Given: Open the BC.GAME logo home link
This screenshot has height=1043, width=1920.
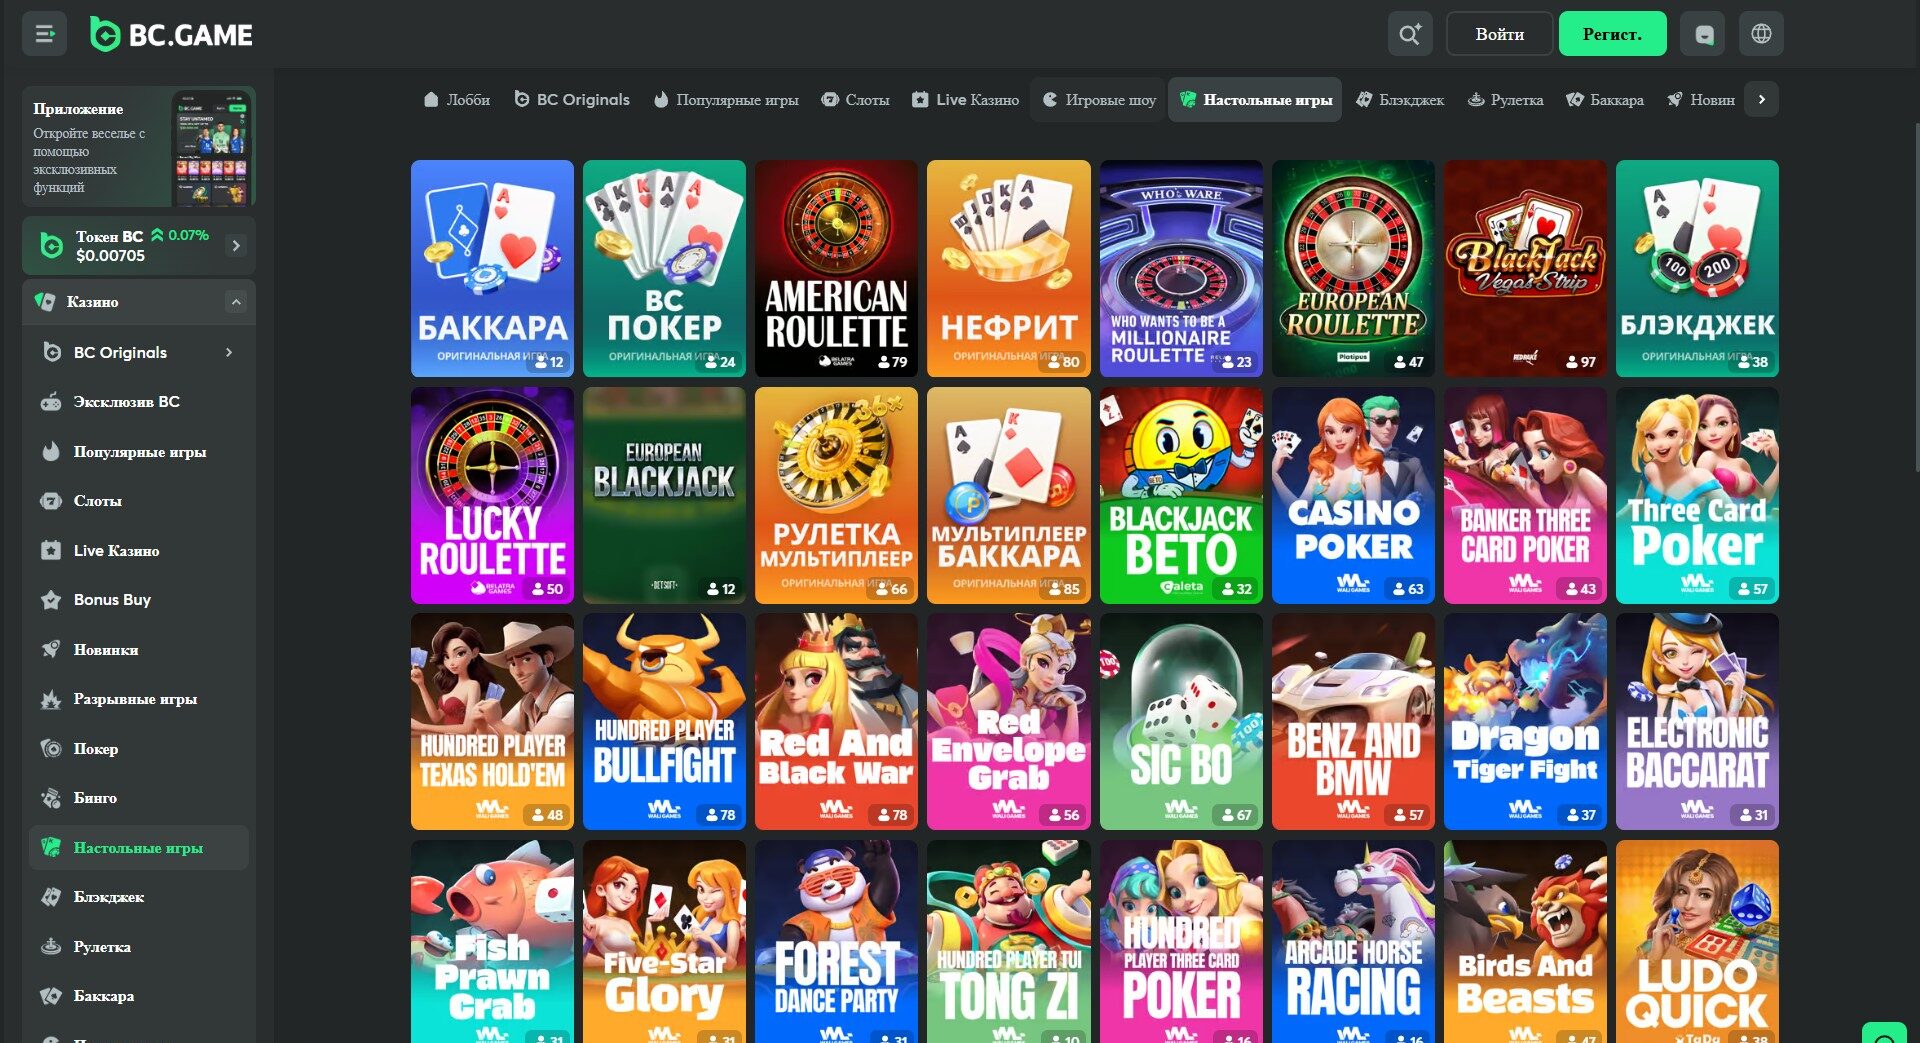Looking at the screenshot, I should pos(171,34).
